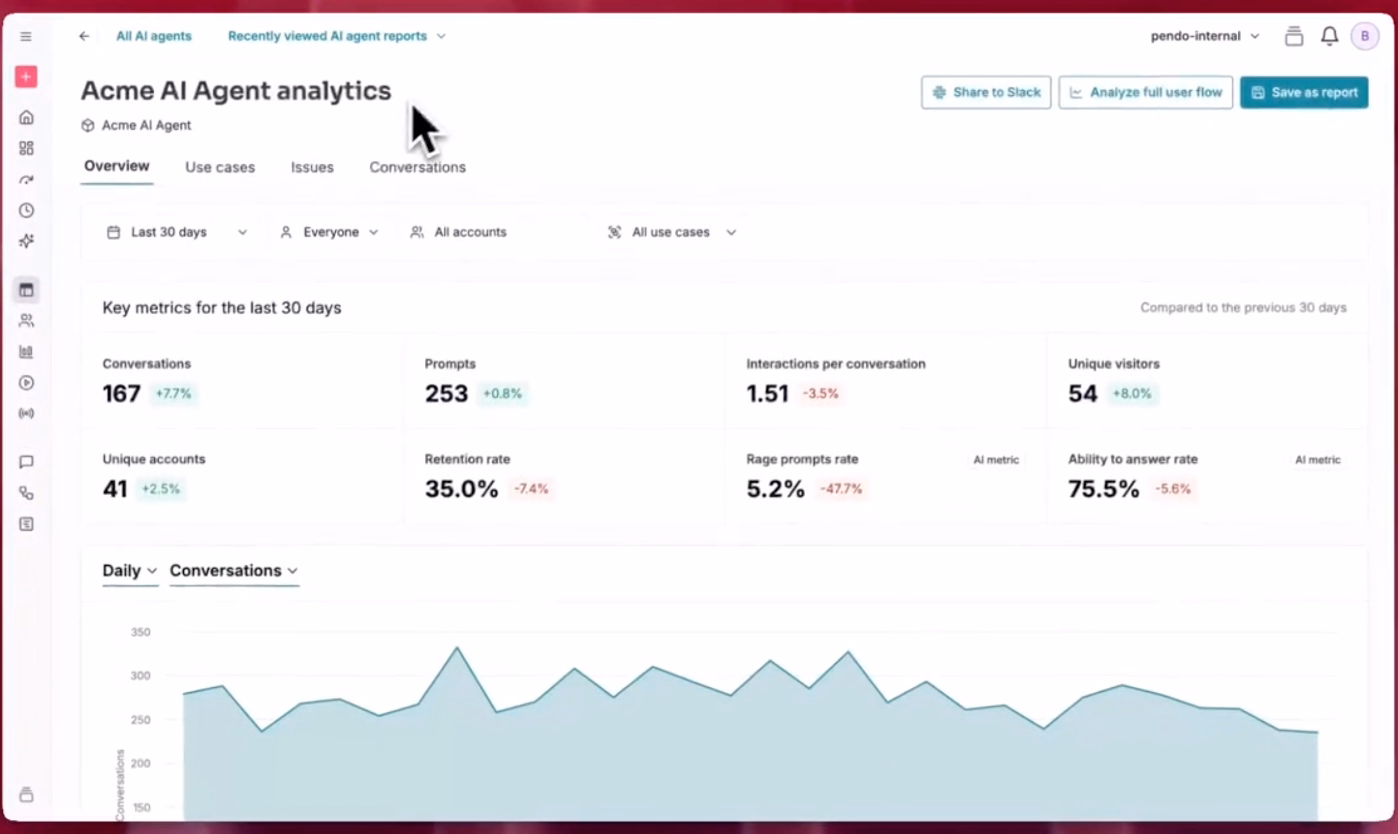Click the AI metric tag on Rage prompts
1398x834 pixels.
pyautogui.click(x=996, y=460)
